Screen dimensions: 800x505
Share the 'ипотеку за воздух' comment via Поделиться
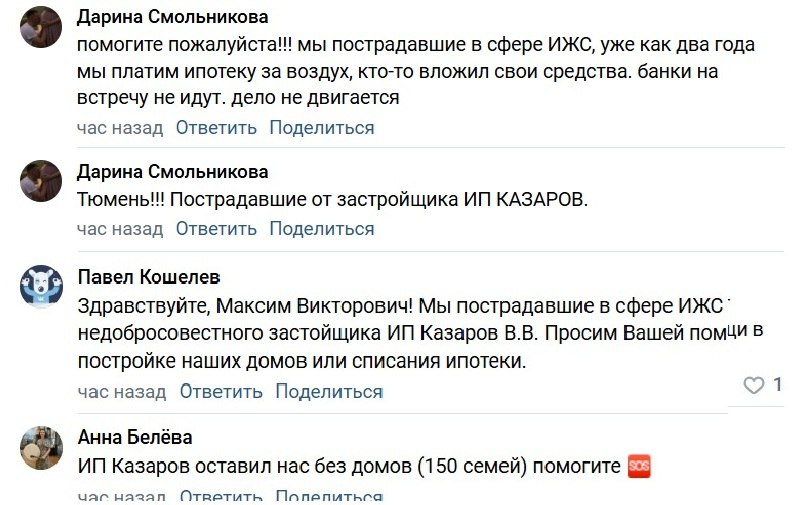322,128
